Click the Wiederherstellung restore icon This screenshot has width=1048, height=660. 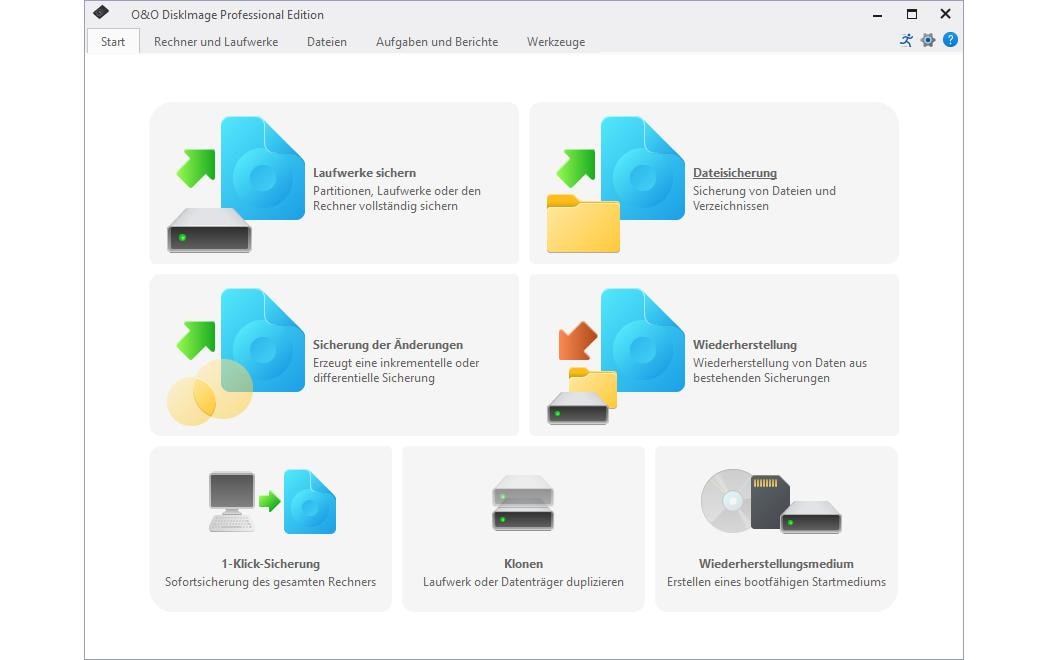[616, 356]
